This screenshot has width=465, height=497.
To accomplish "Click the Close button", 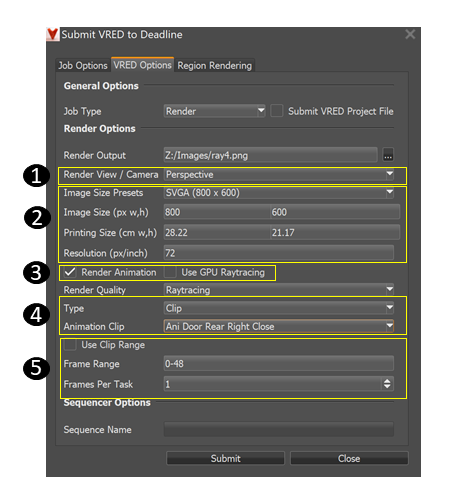I will click(349, 458).
